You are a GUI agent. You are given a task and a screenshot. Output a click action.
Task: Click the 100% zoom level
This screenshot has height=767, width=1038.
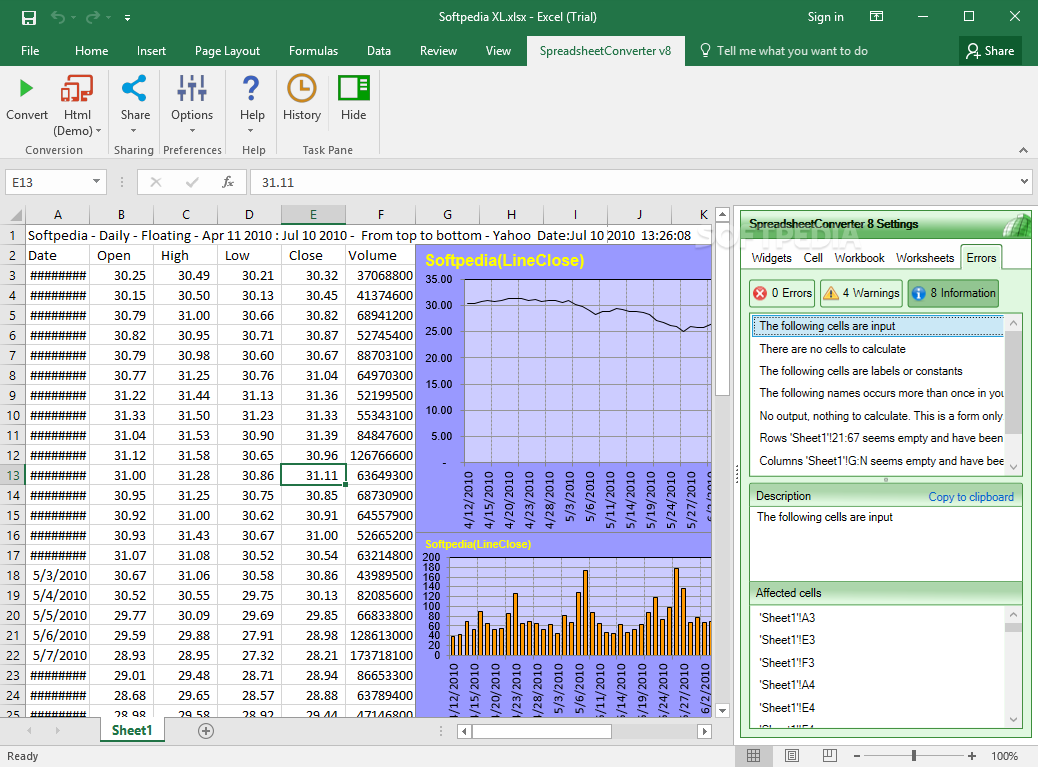pyautogui.click(x=1004, y=756)
